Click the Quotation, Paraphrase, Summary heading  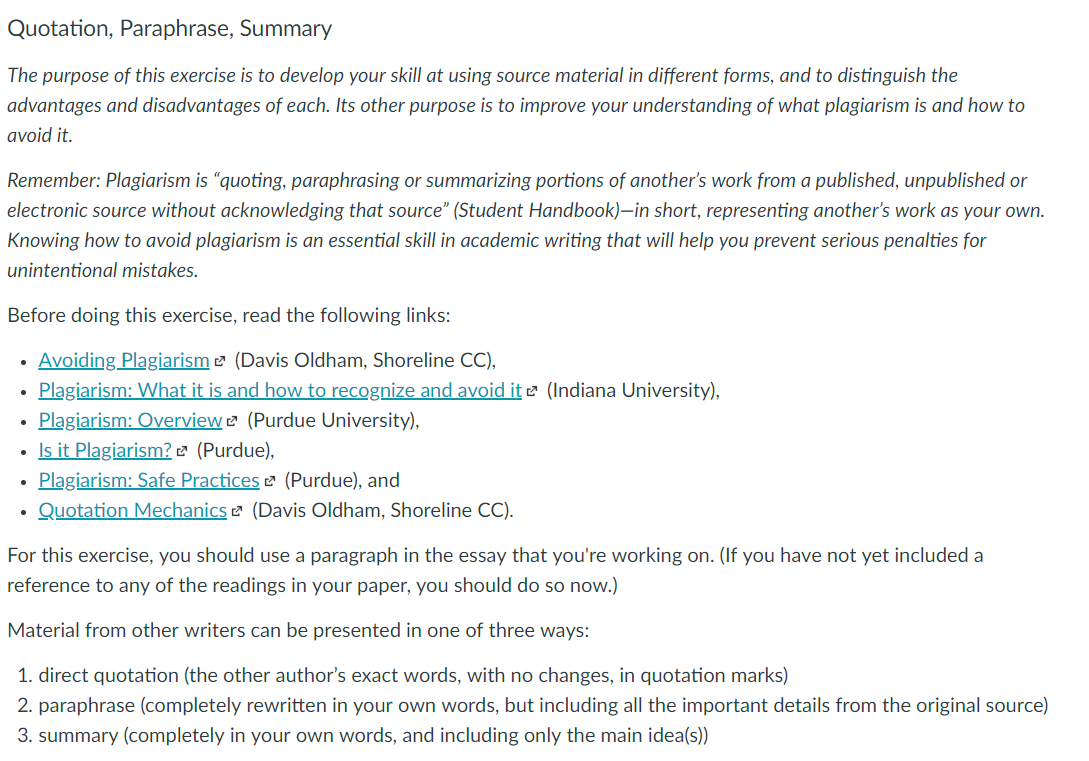click(169, 28)
